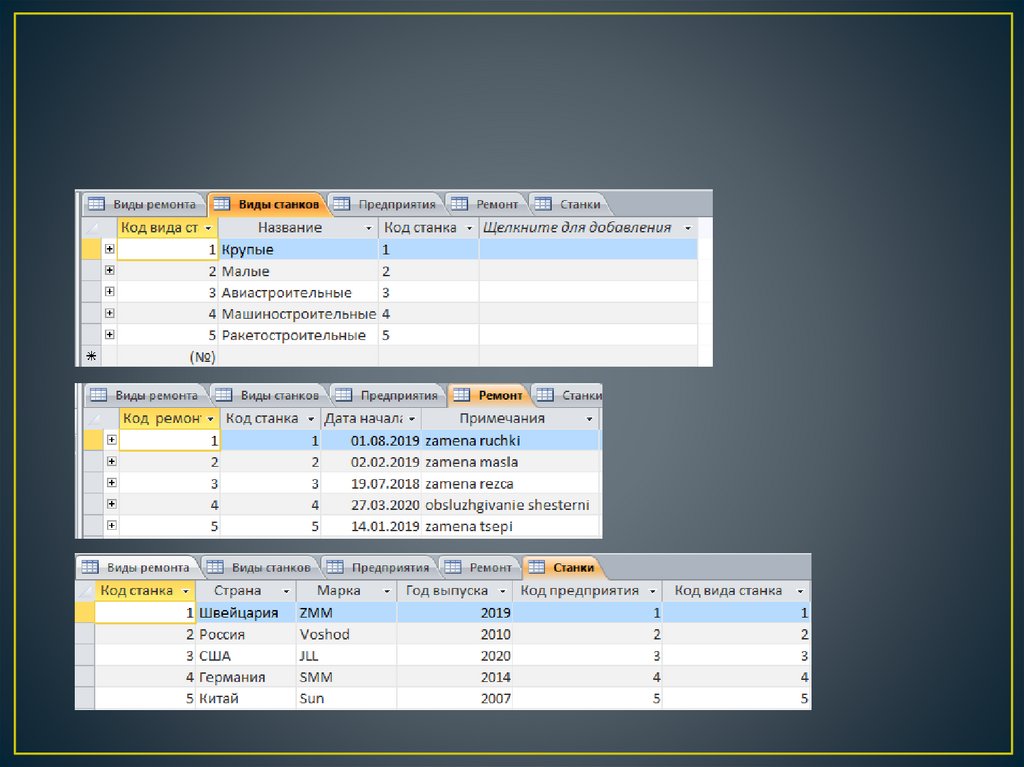Expand the zamena masla repair record
The image size is (1024, 767).
(x=111, y=462)
